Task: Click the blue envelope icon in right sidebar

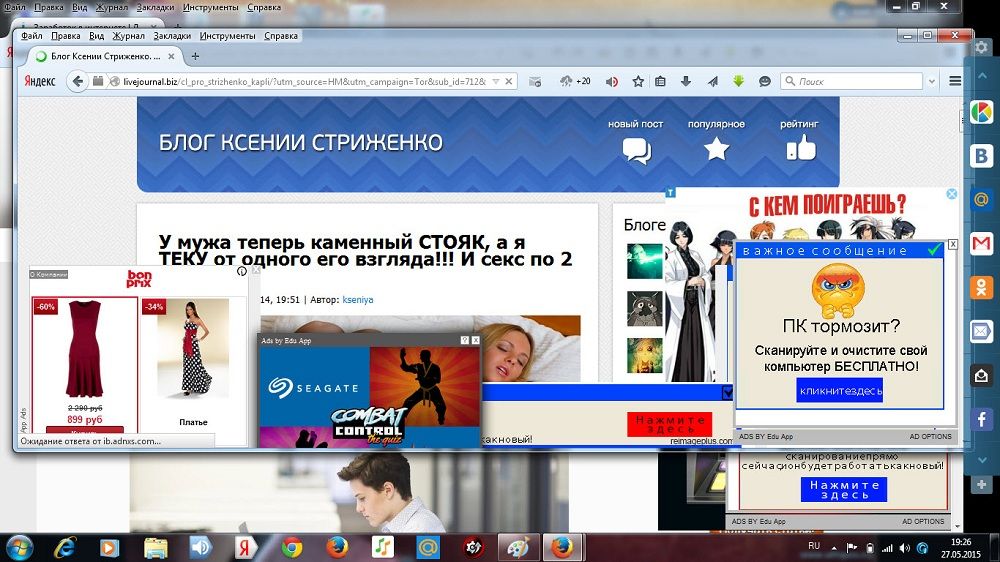Action: click(x=982, y=331)
